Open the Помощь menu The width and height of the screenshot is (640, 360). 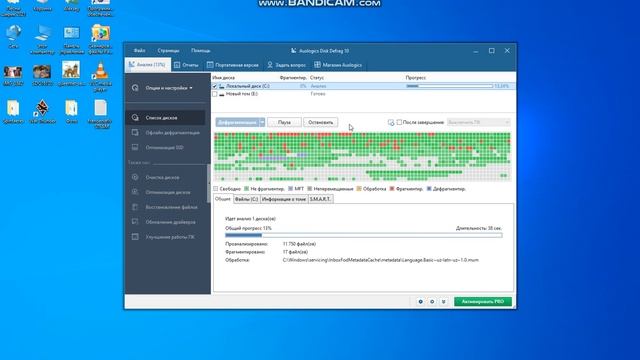point(200,51)
